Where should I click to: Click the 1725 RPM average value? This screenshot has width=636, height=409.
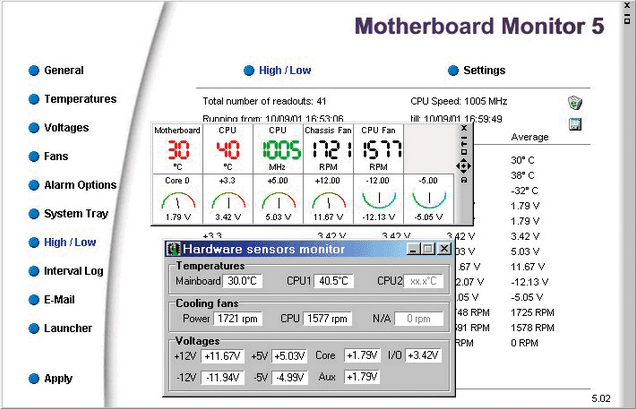click(533, 313)
